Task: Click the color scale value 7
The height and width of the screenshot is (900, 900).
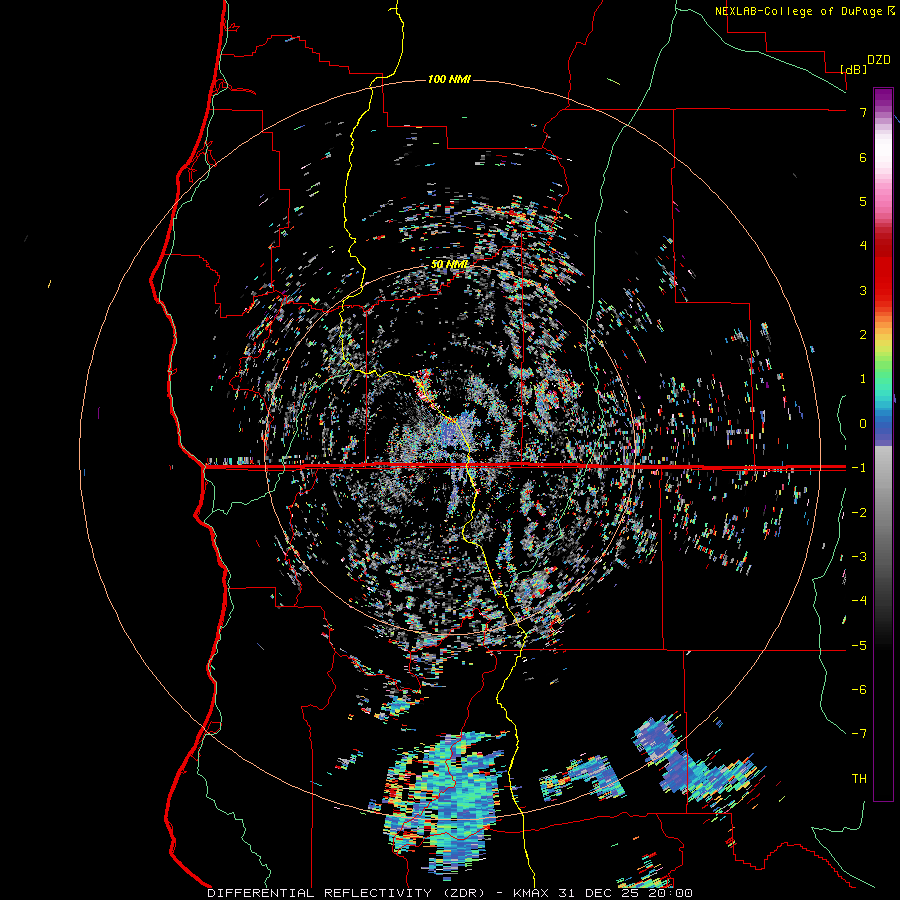Action: coord(863,112)
